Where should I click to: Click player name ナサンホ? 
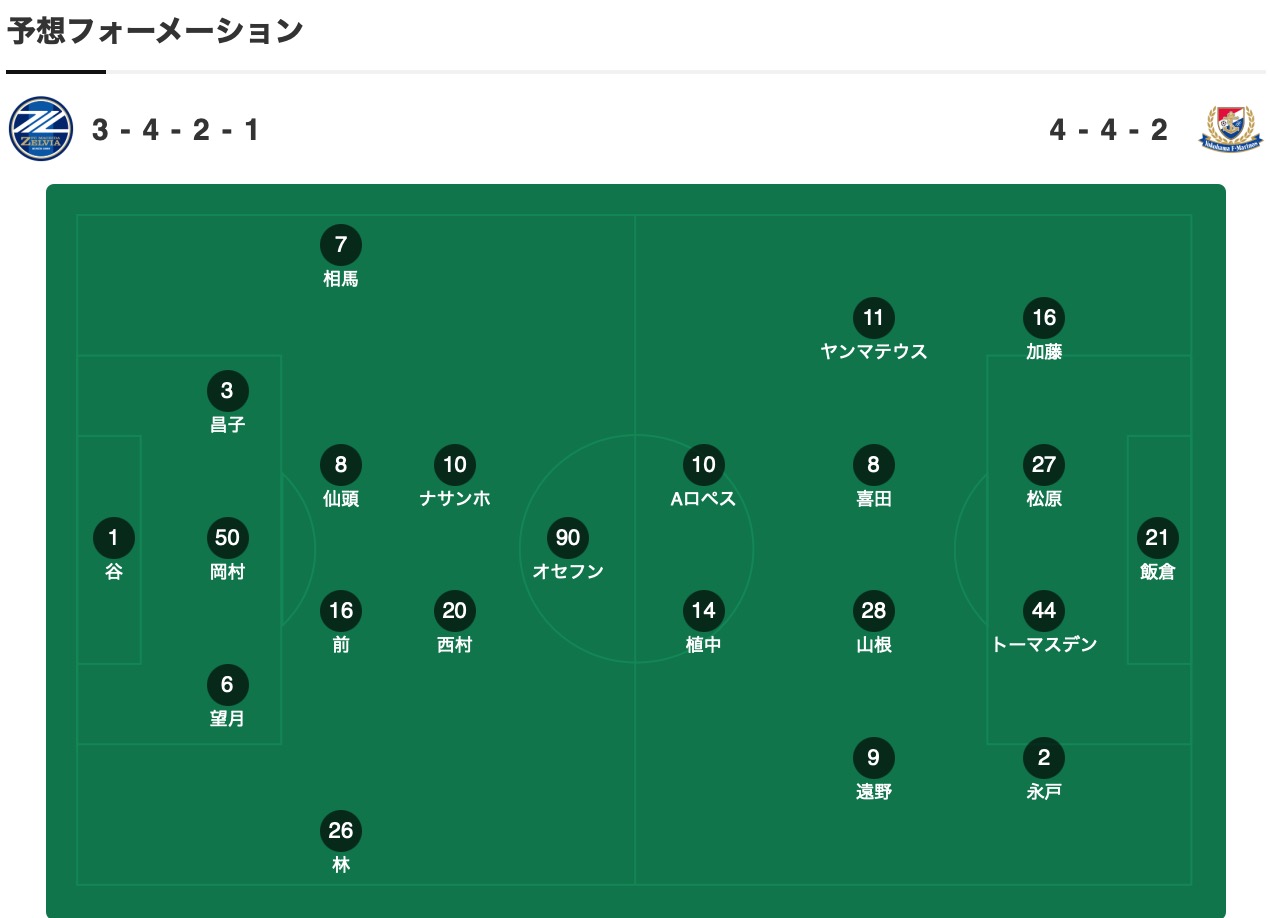pos(455,498)
